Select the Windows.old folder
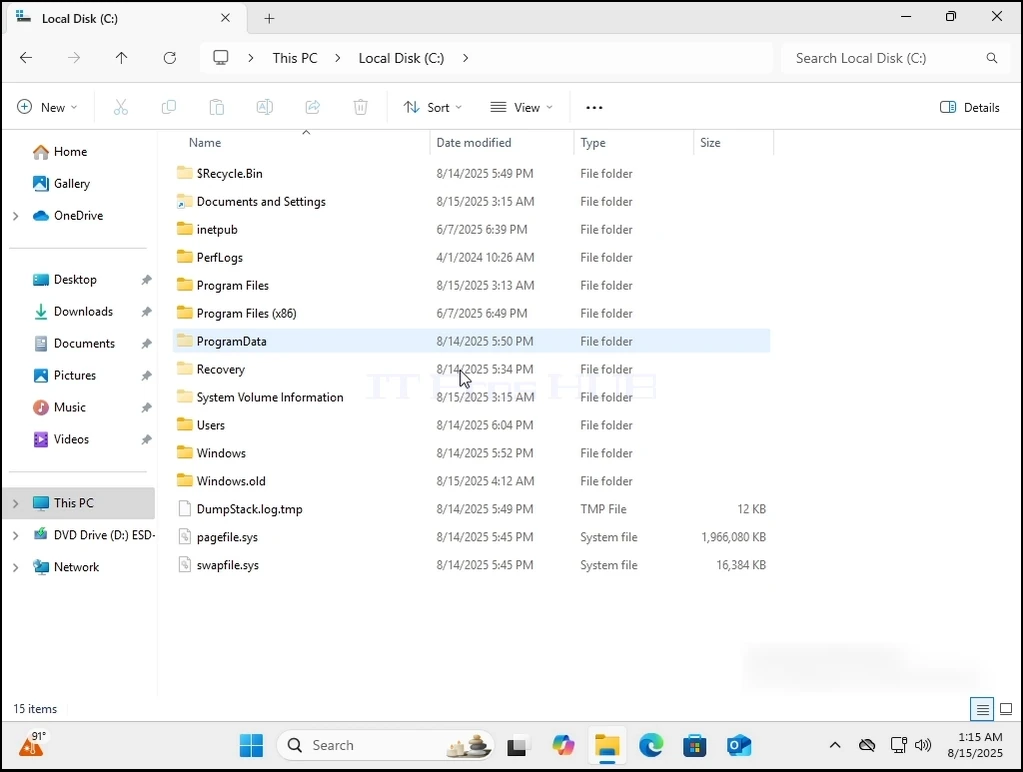This screenshot has width=1023, height=772. point(472,482)
